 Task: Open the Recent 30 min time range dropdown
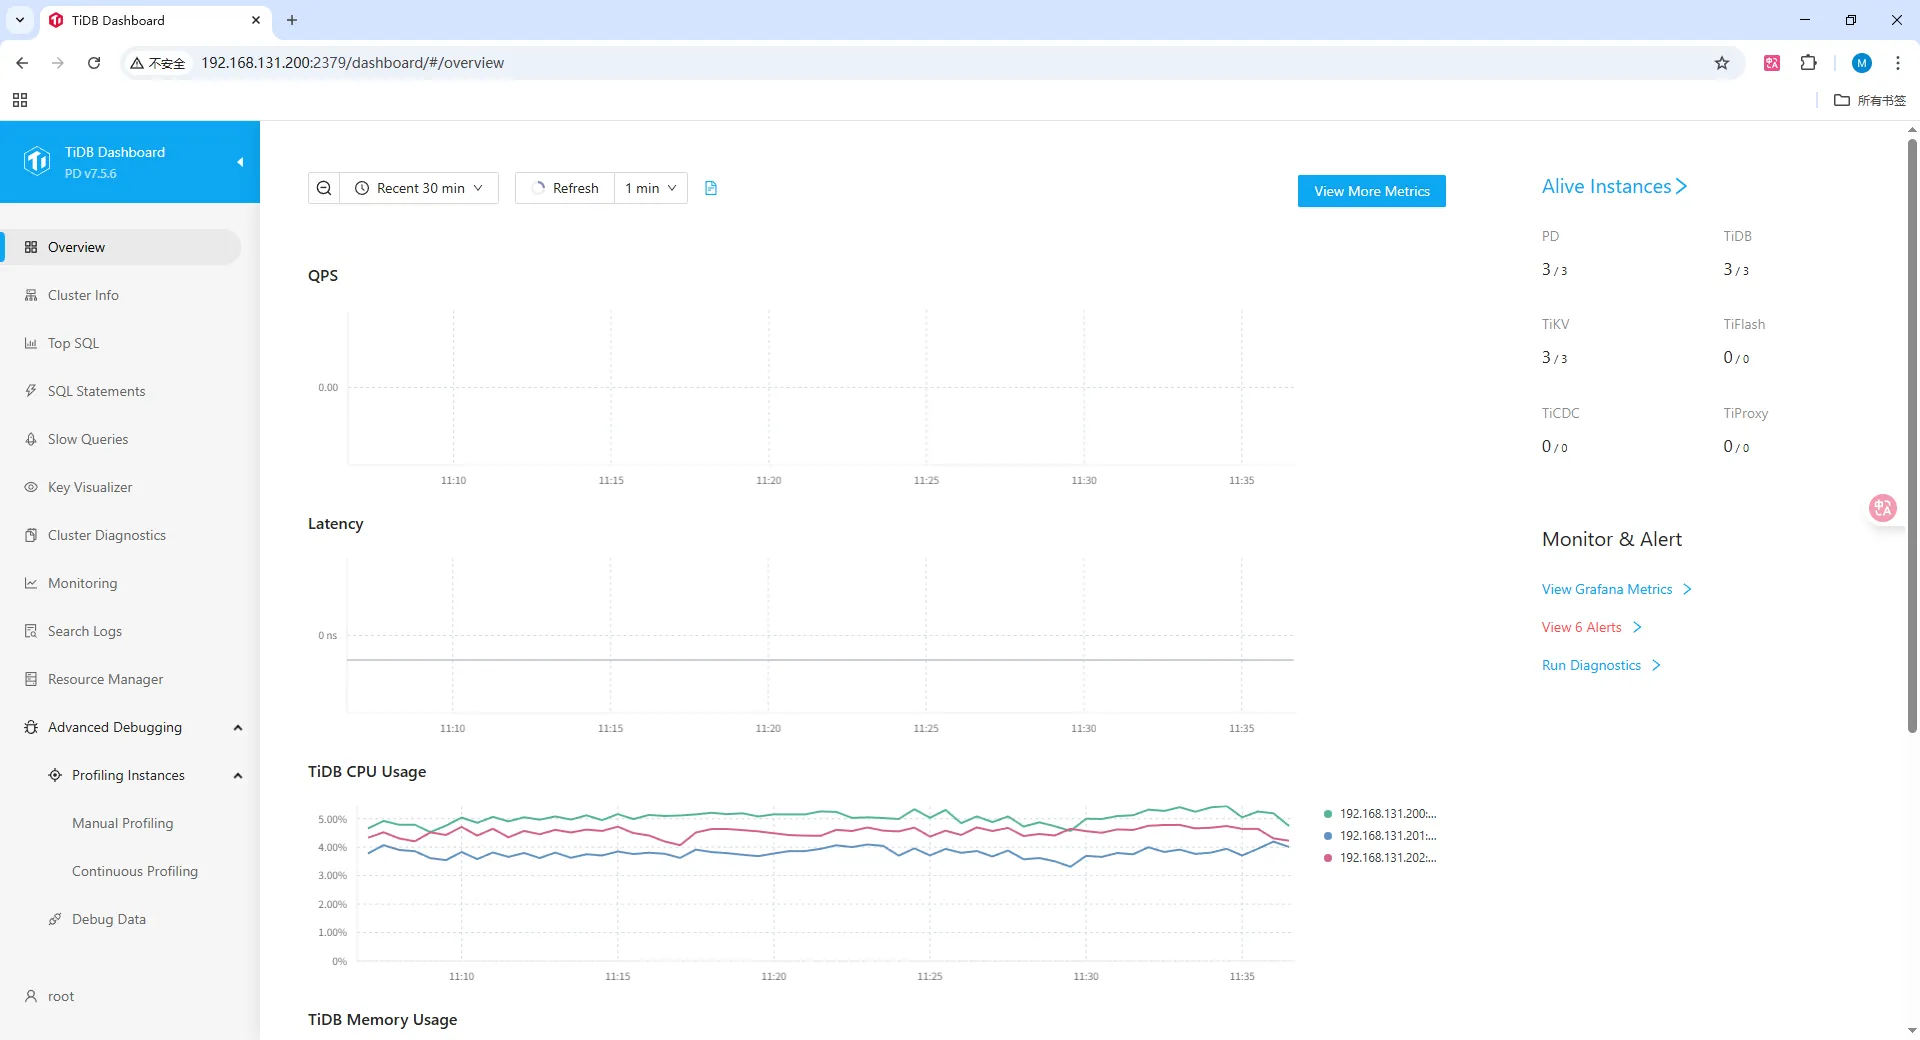(420, 188)
